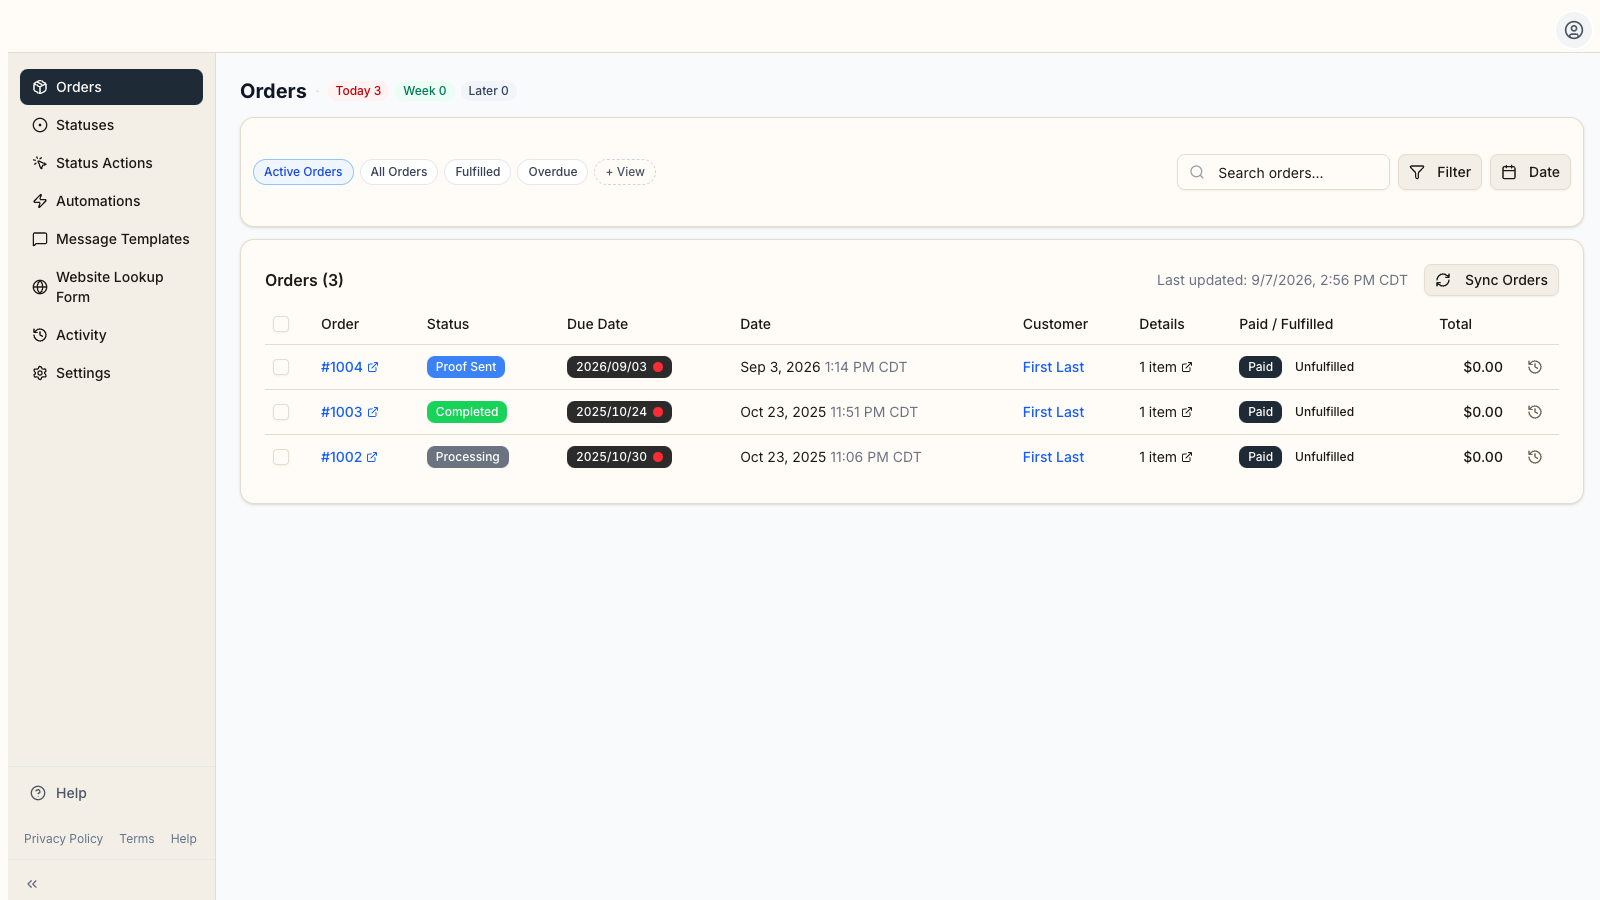Switch to All Orders view

399,172
